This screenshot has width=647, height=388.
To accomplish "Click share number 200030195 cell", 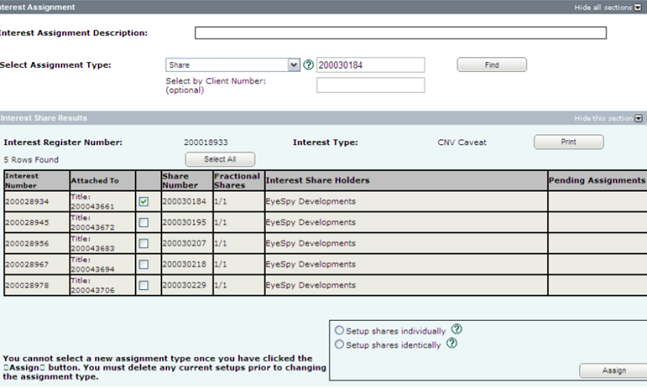I will tap(187, 222).
